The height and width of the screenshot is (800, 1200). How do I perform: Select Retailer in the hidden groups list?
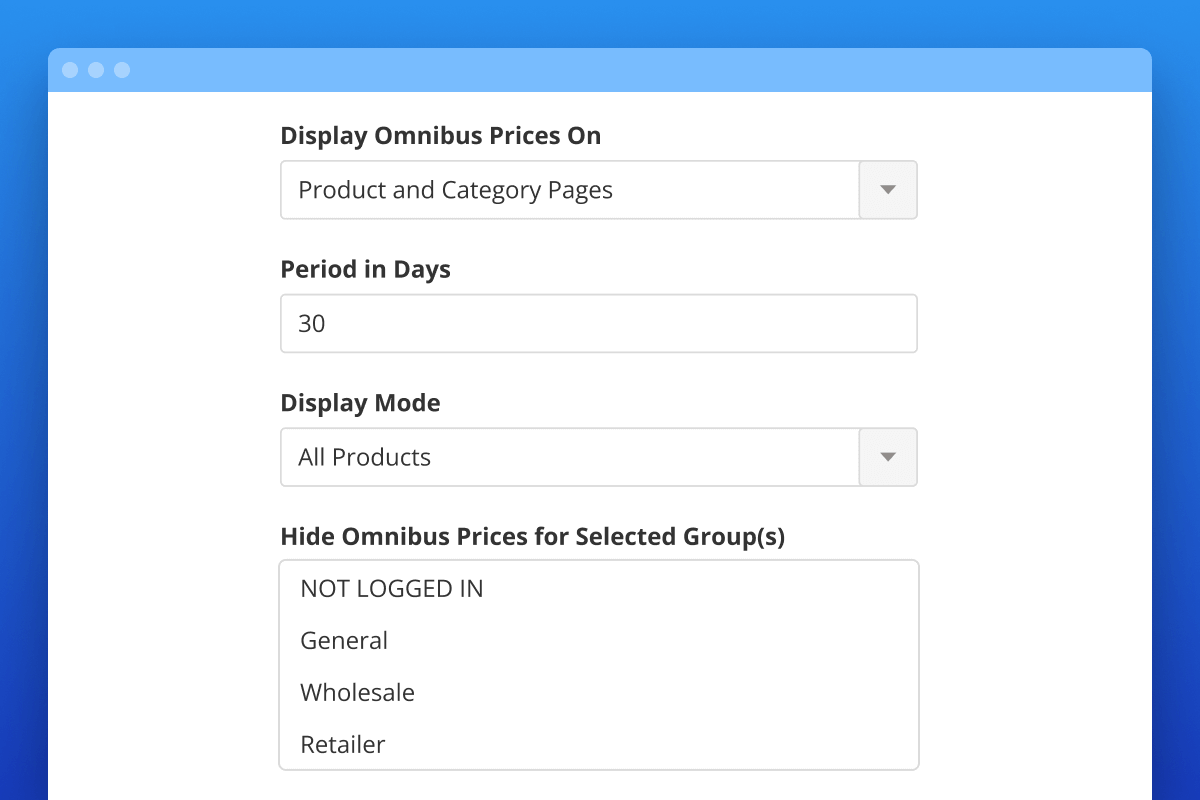(x=342, y=745)
